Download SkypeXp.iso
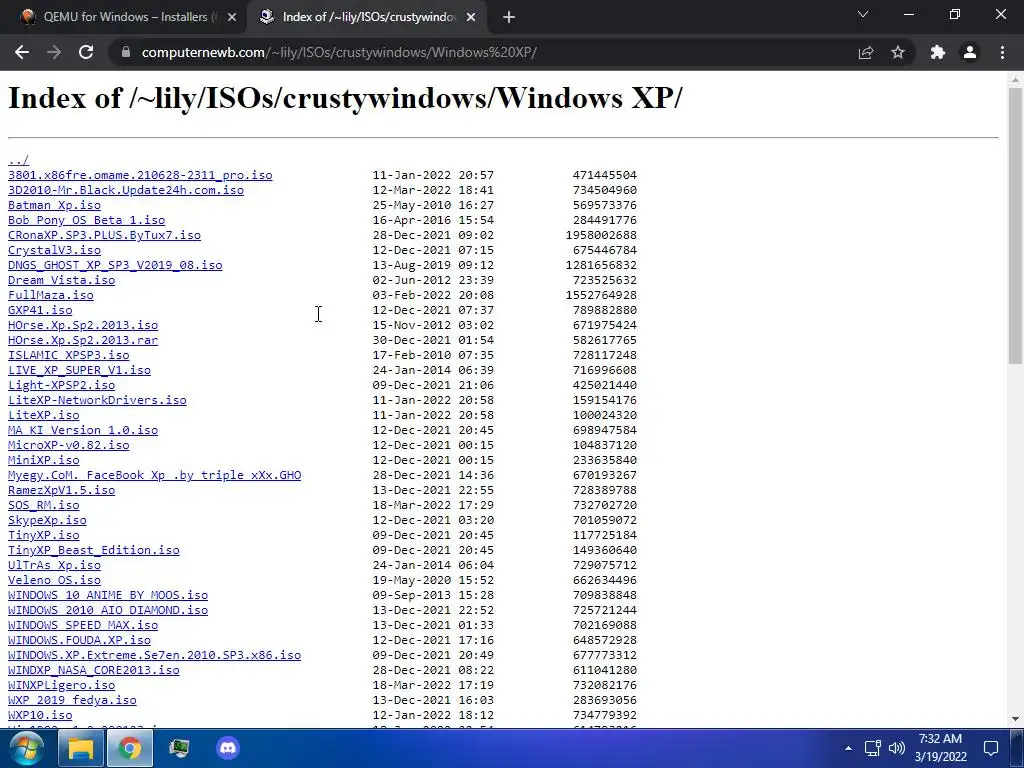Viewport: 1024px width, 768px height. click(x=47, y=520)
